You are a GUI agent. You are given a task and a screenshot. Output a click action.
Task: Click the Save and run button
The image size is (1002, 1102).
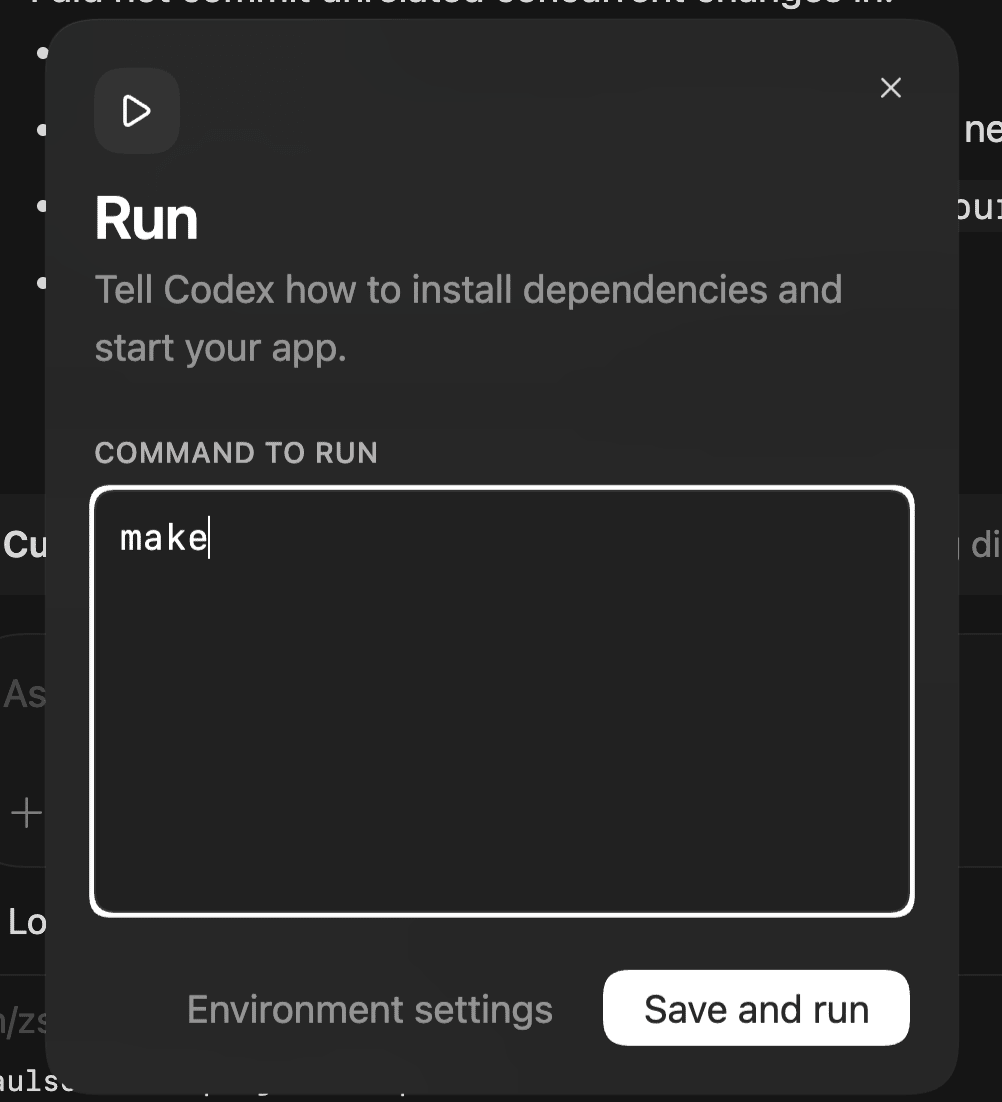756,1008
